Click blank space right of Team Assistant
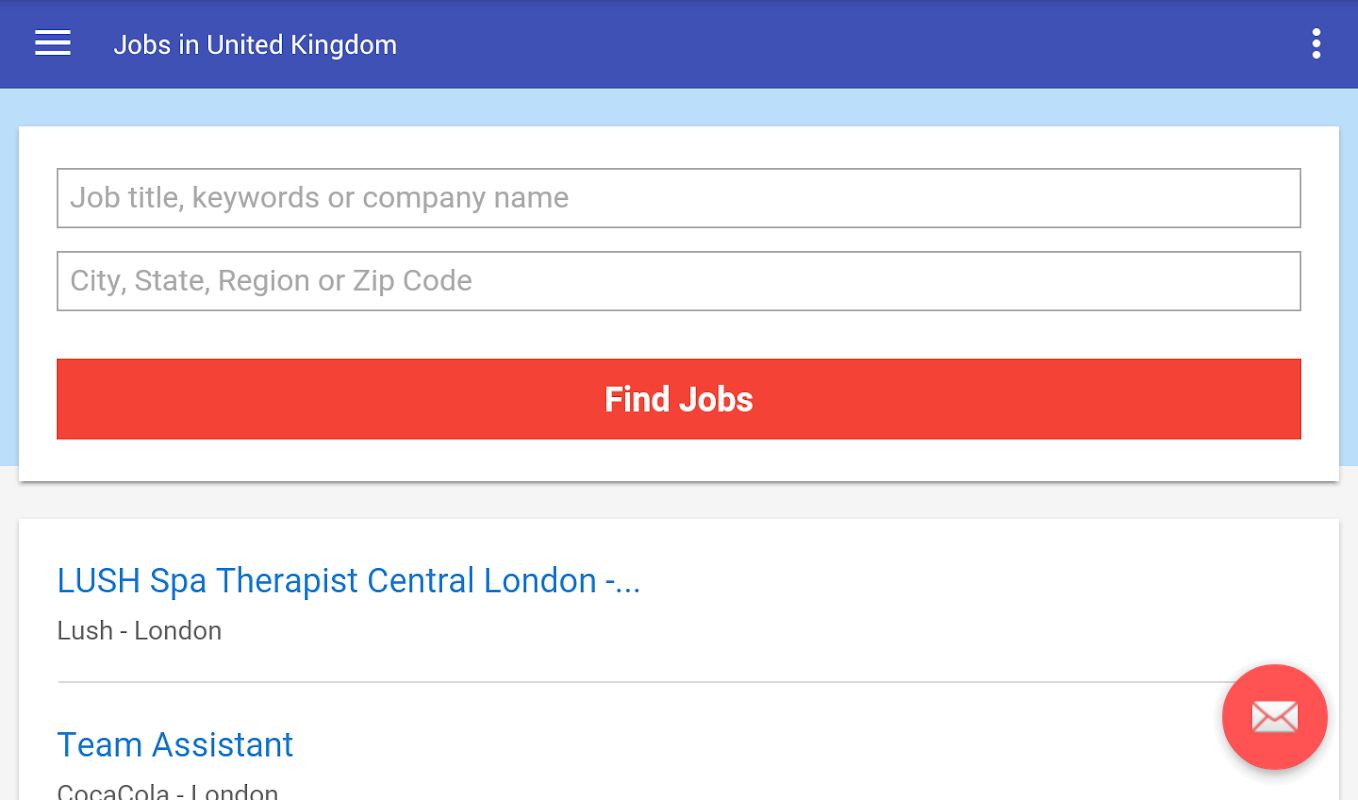Viewport: 1358px width, 800px height. 700,745
